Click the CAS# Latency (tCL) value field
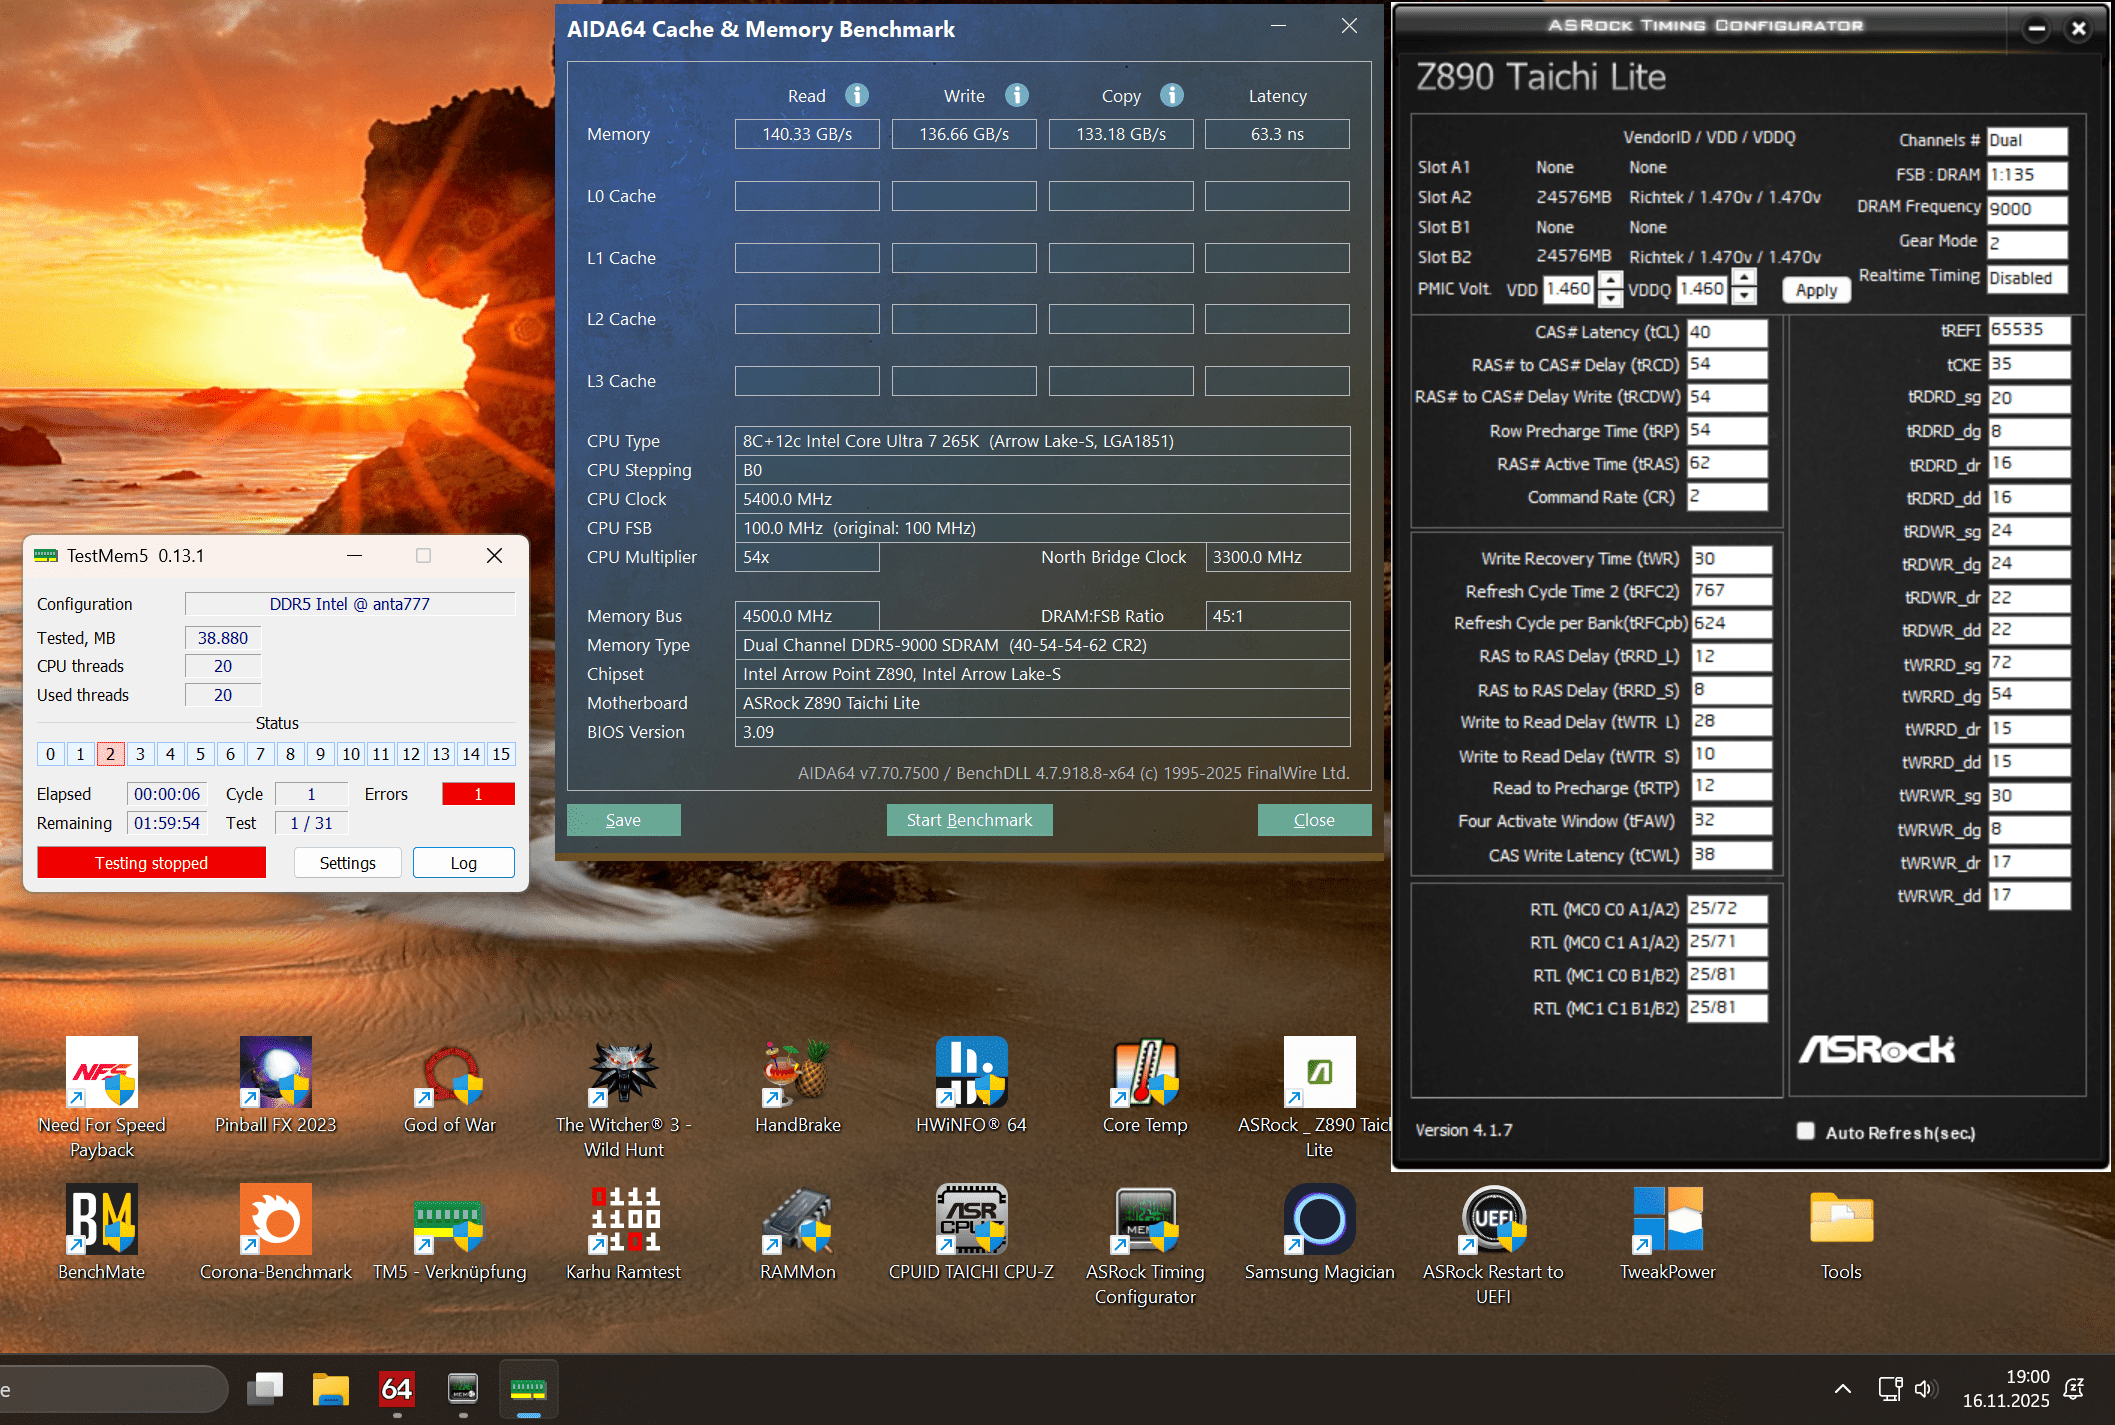Image resolution: width=2115 pixels, height=1425 pixels. click(x=1727, y=332)
